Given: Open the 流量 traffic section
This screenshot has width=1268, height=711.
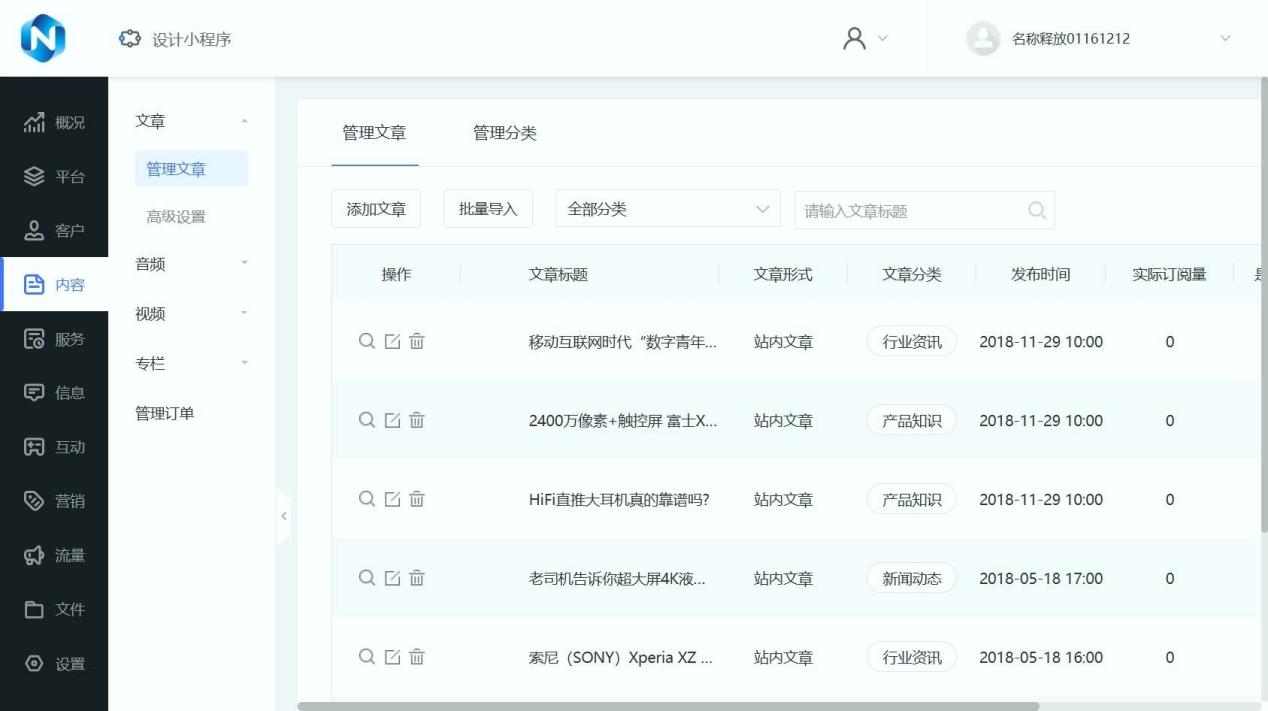Looking at the screenshot, I should tap(54, 555).
